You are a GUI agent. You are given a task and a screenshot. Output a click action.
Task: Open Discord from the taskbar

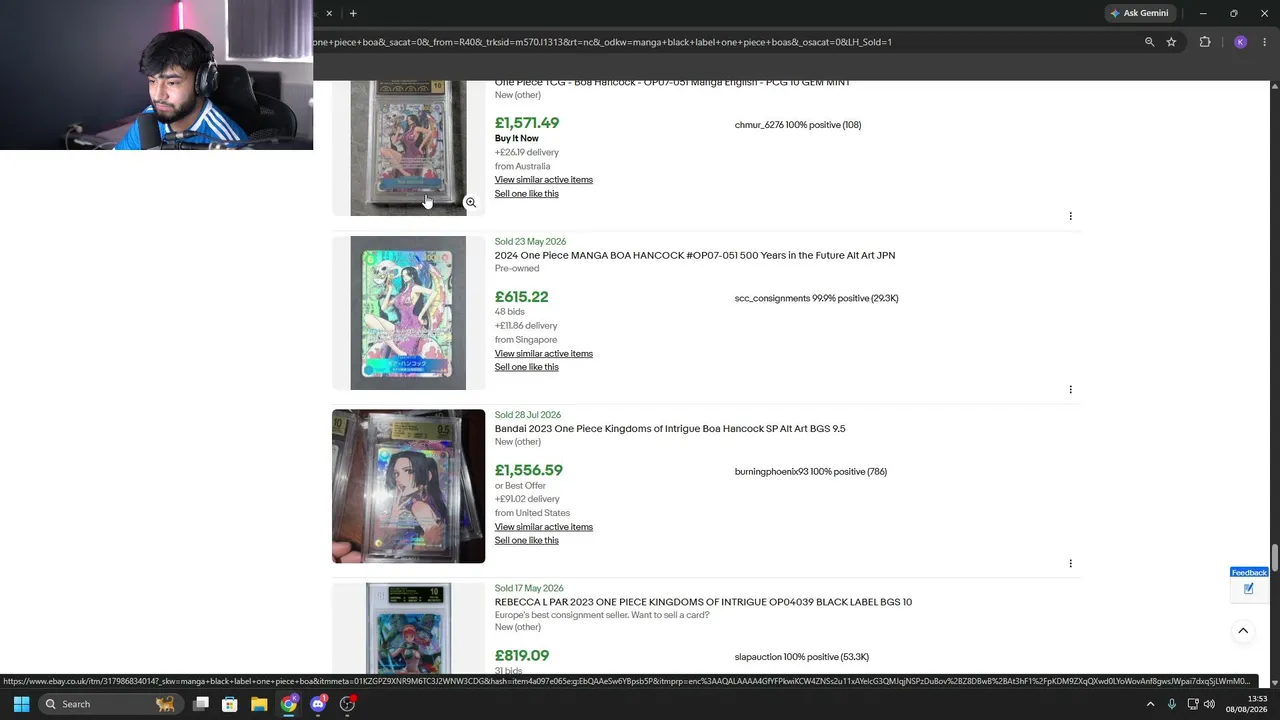[x=318, y=704]
